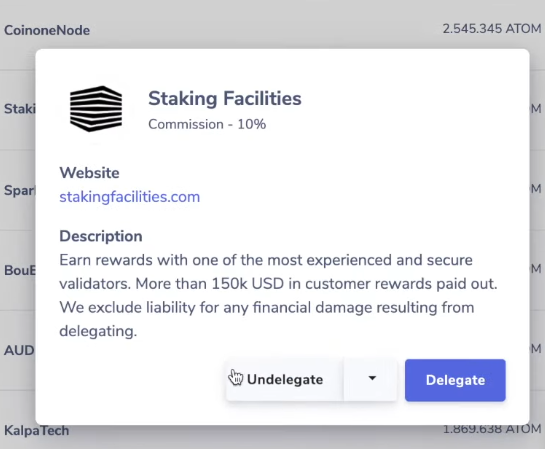Click the Staking Facilities dialog title

225,98
